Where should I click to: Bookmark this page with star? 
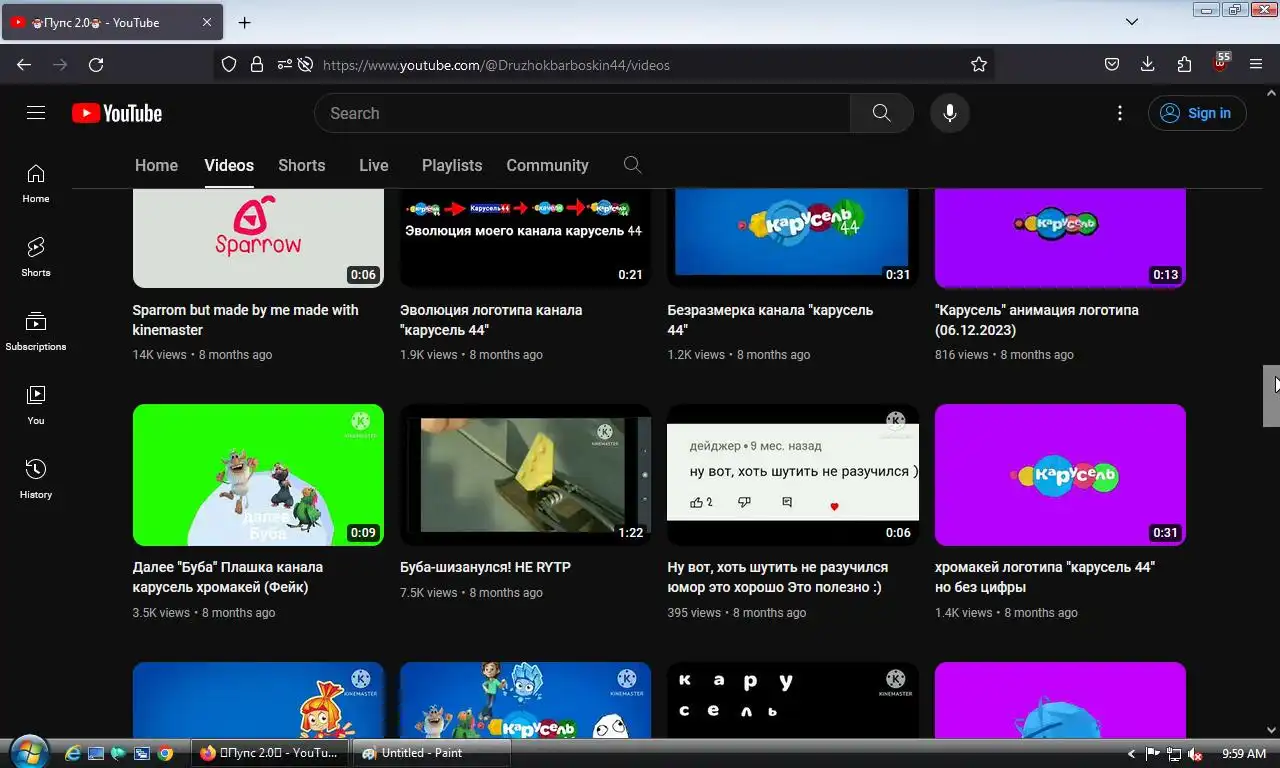click(x=979, y=64)
